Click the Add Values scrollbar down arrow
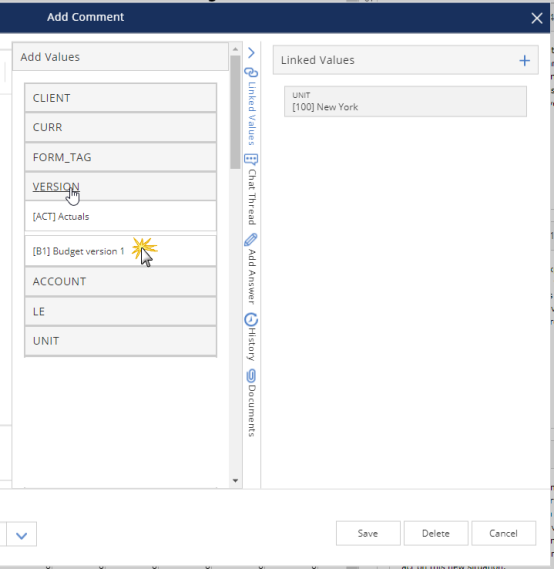The height and width of the screenshot is (569, 554). click(235, 480)
